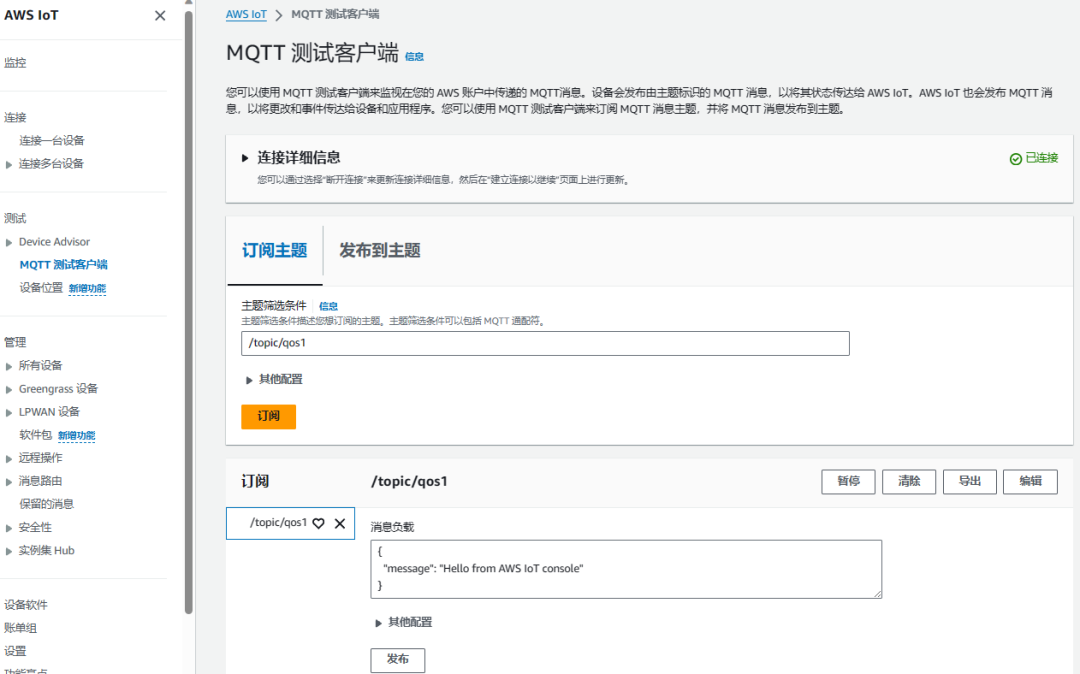Select /topic/qos1 subscription entry

[x=278, y=523]
